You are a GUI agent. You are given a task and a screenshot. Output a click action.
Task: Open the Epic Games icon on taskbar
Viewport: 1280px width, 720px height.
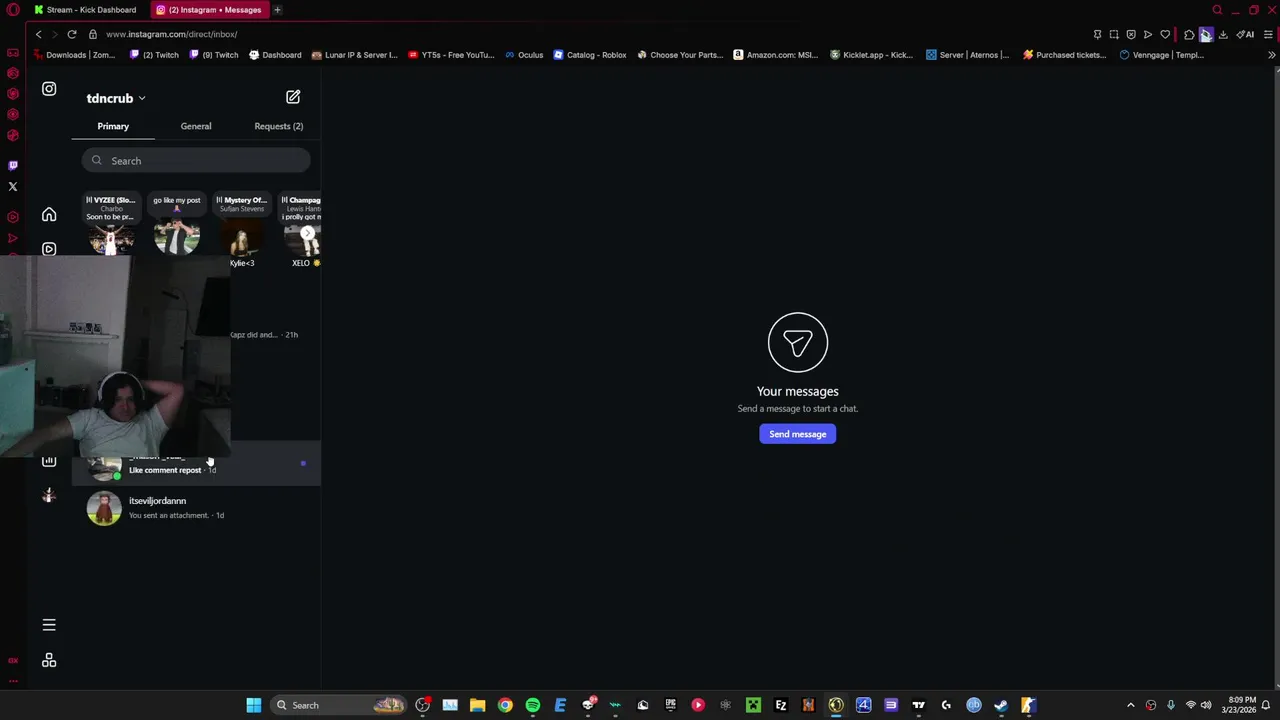click(x=670, y=705)
